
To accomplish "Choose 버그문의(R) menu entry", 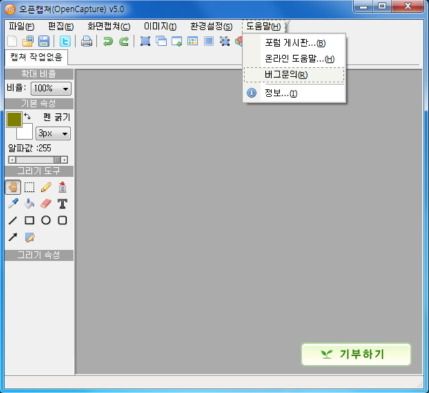I will click(295, 75).
